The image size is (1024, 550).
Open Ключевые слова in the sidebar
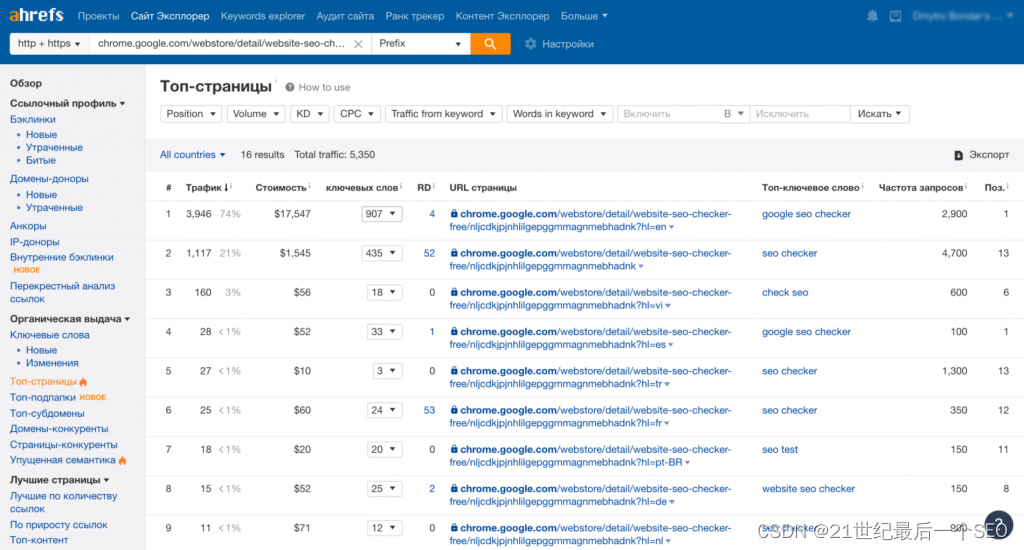pos(50,334)
